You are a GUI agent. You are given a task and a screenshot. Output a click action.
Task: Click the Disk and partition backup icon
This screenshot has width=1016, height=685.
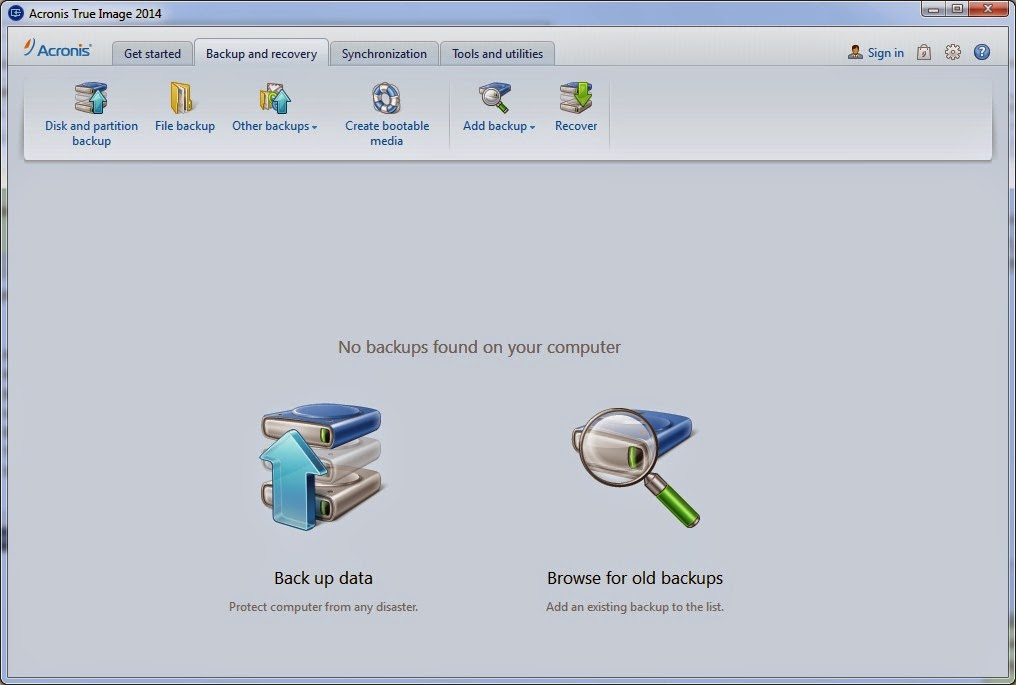point(91,98)
